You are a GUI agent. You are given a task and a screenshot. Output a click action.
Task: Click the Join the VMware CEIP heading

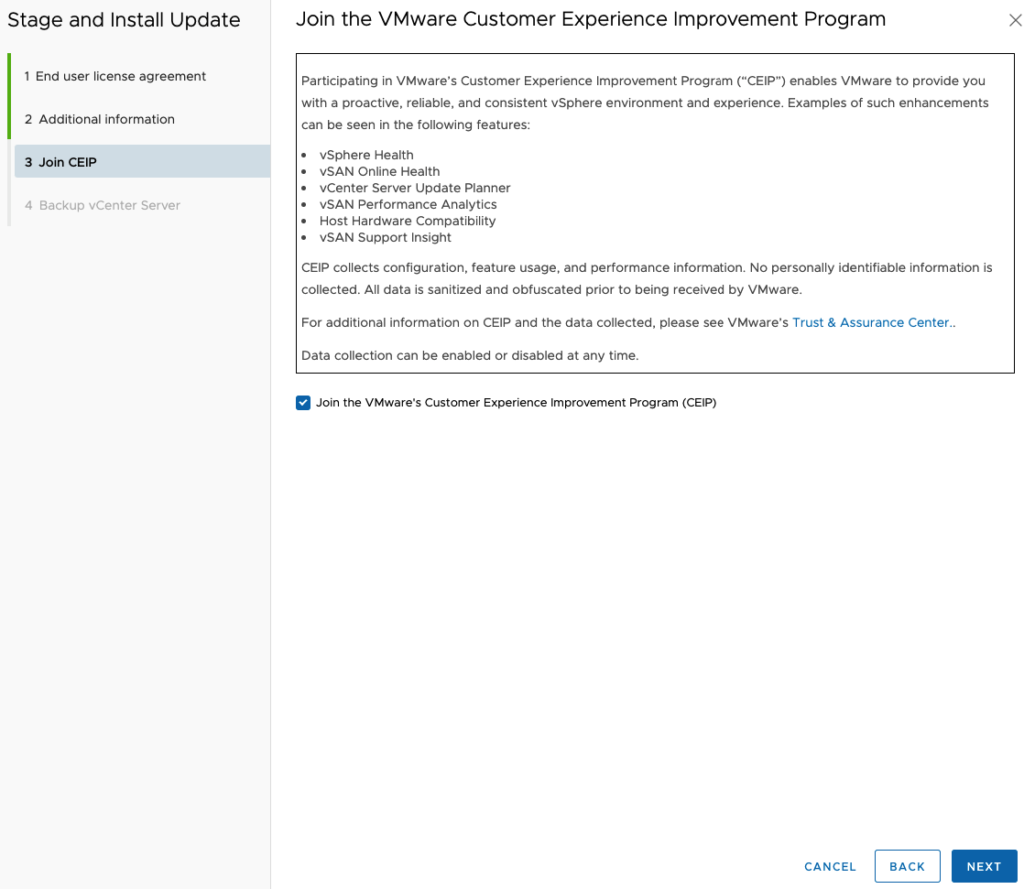[x=590, y=19]
